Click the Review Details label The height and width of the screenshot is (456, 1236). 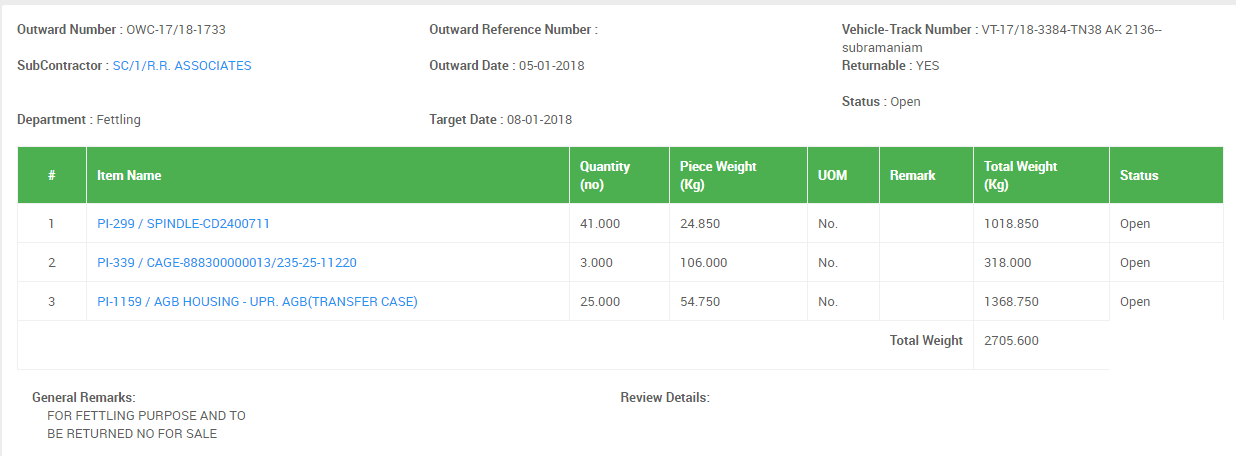pos(665,398)
